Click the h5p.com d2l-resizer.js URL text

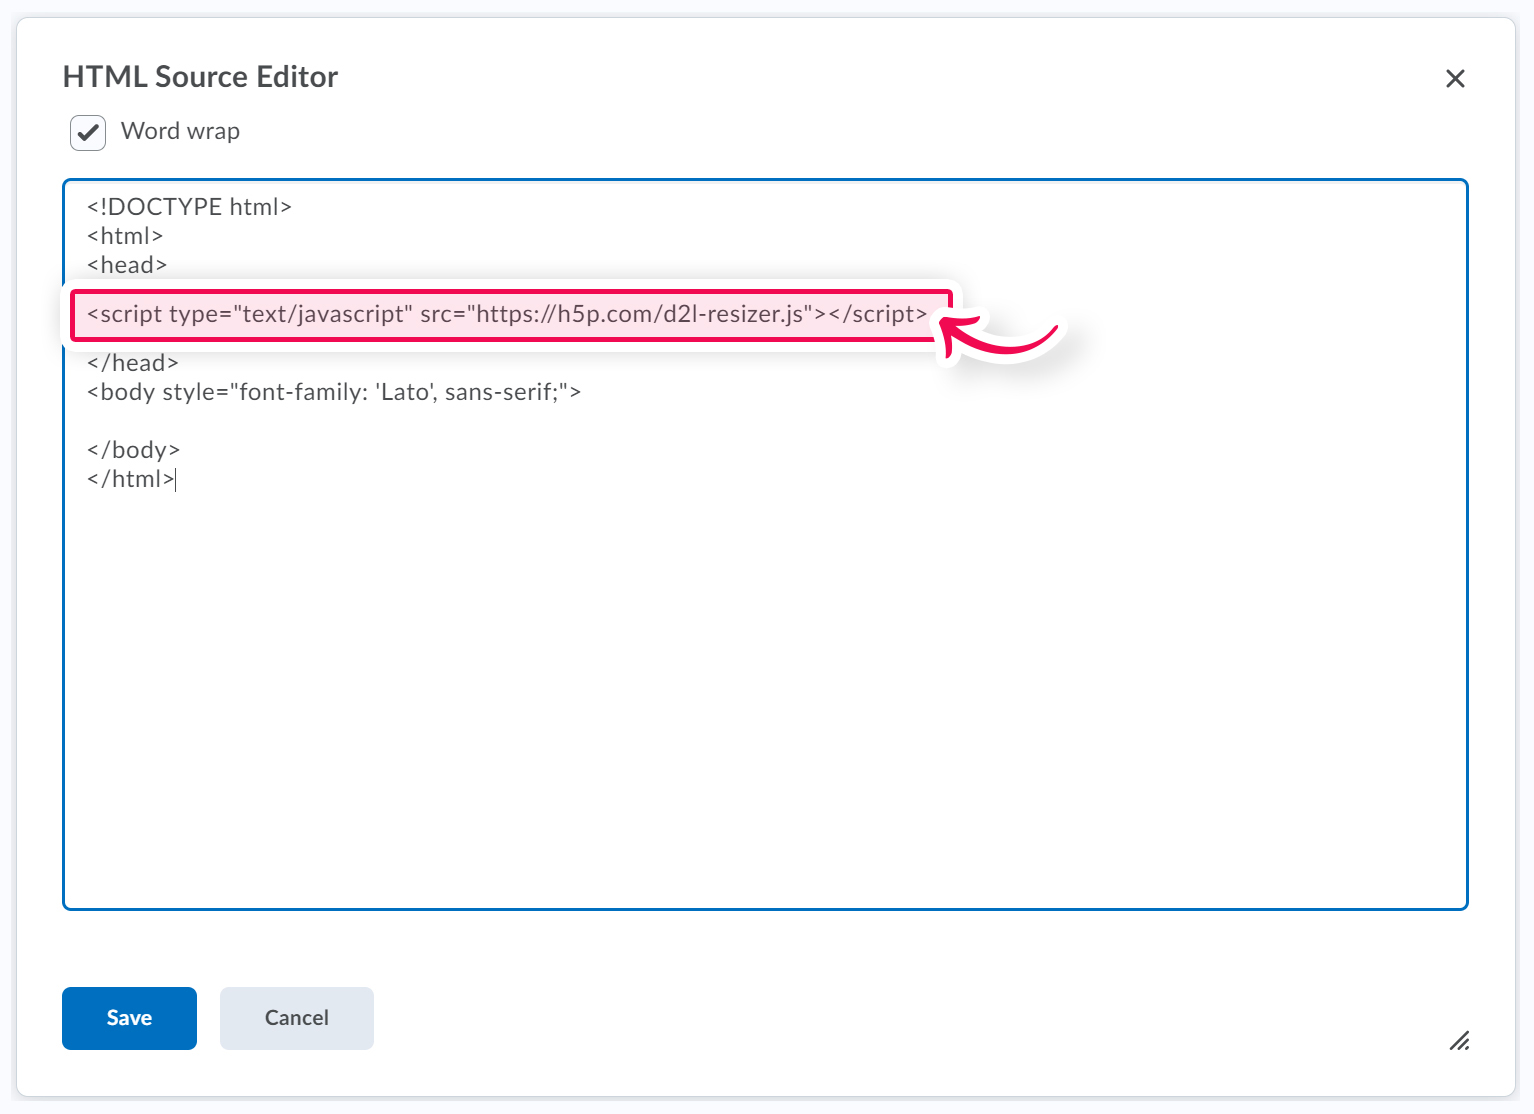(x=640, y=314)
